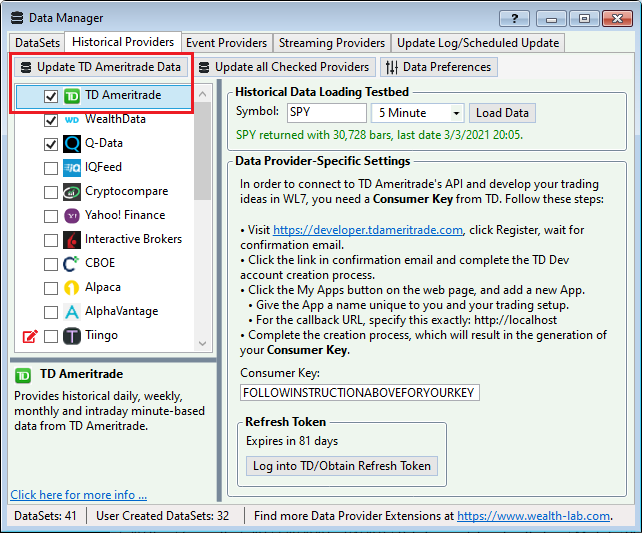Select the Tiingo provider name
642x533 pixels.
pyautogui.click(x=101, y=335)
